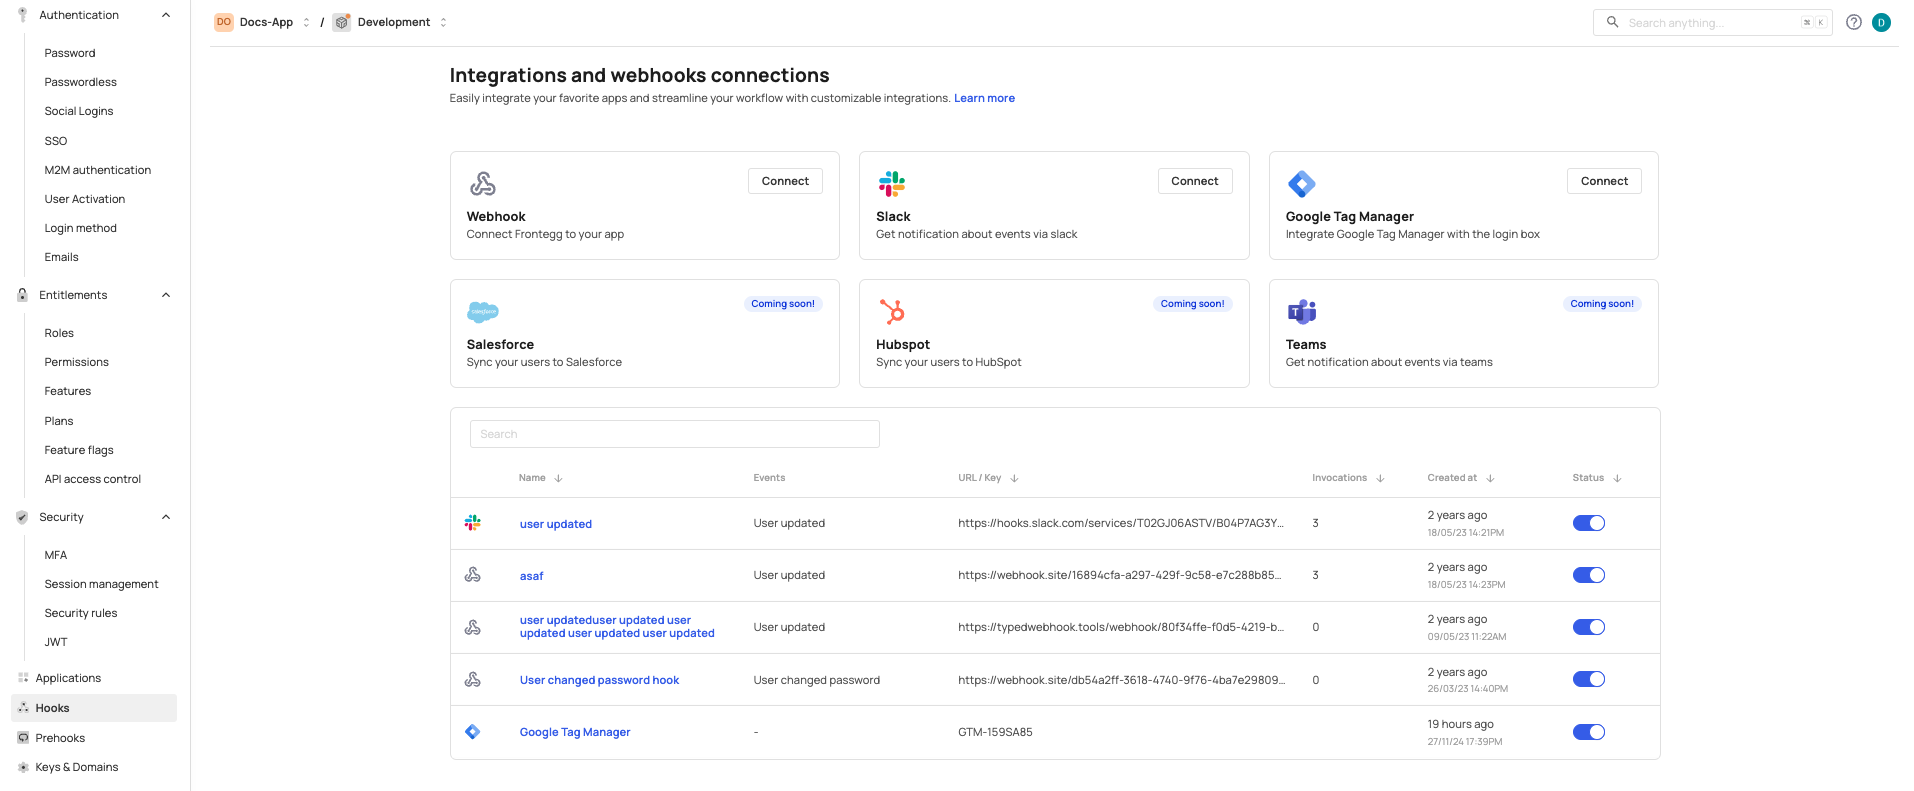Disable the 'asaf' webhook toggle
This screenshot has height=791, width=1914.
coord(1588,575)
